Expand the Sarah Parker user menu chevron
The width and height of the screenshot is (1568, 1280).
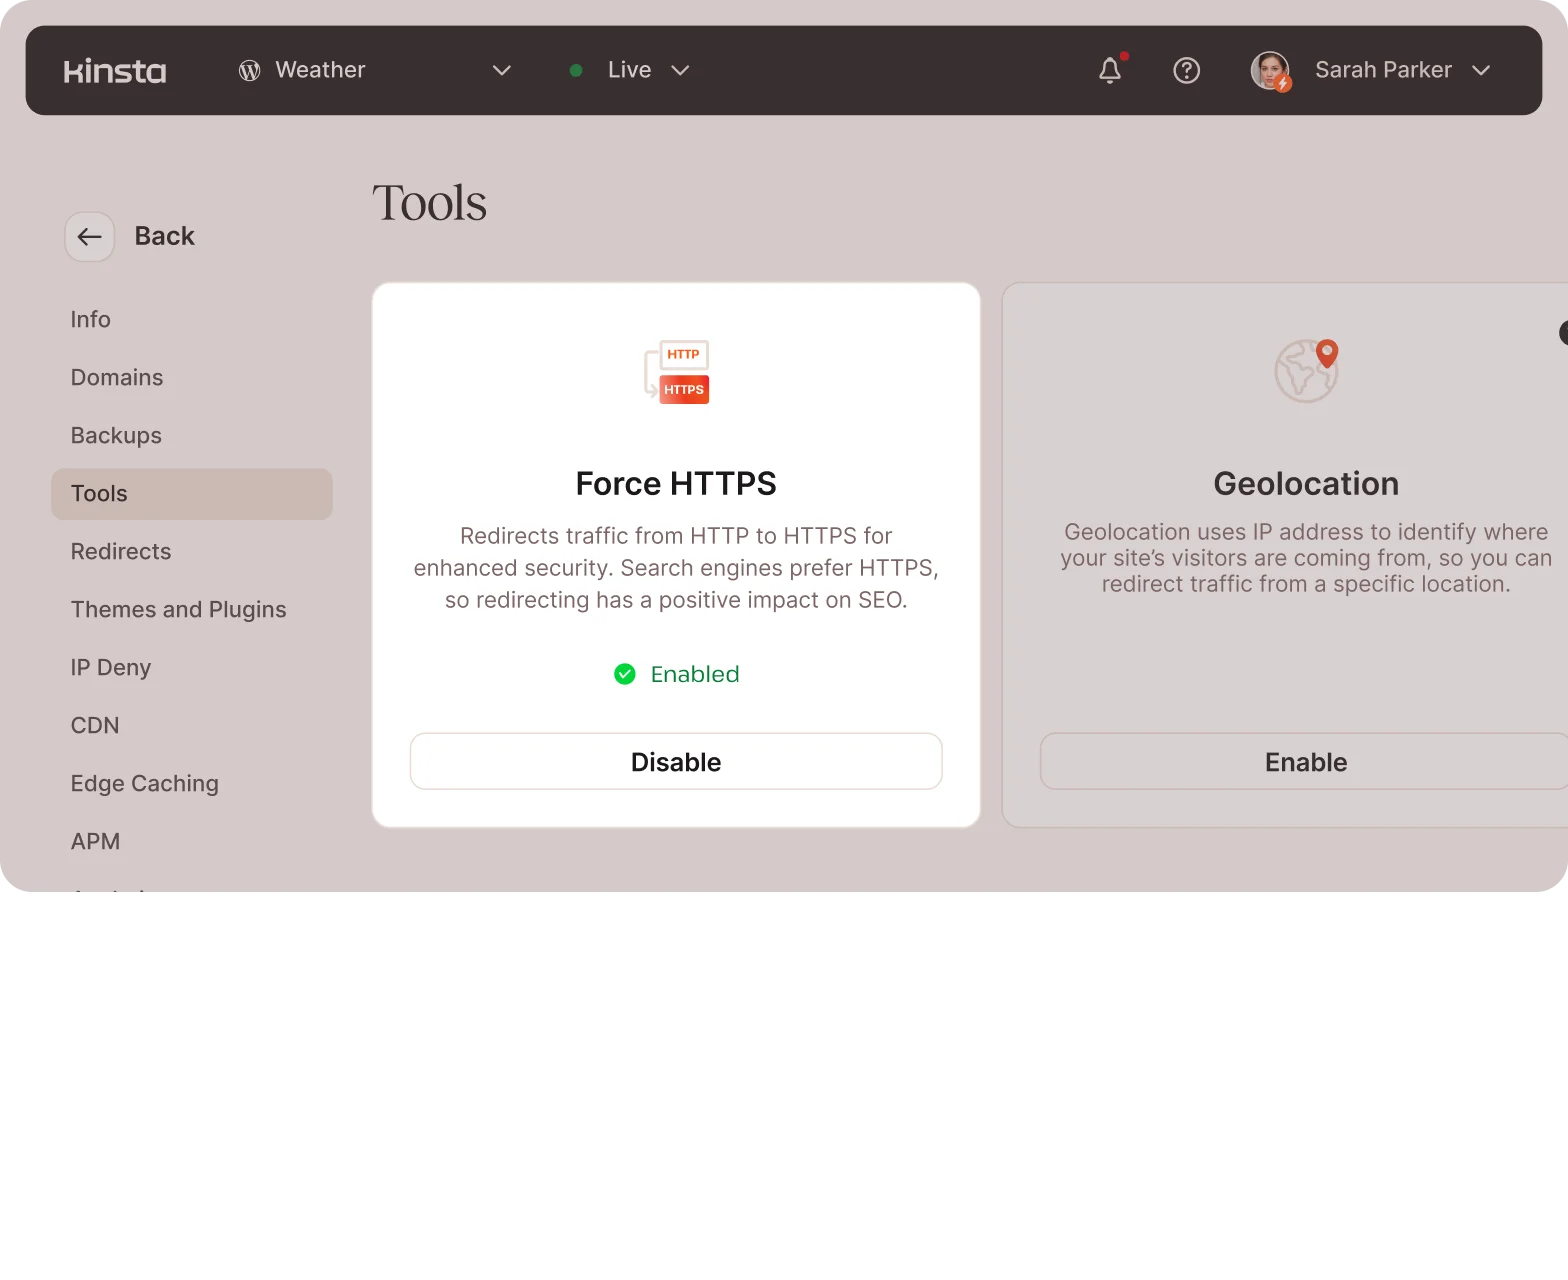[x=1481, y=70]
